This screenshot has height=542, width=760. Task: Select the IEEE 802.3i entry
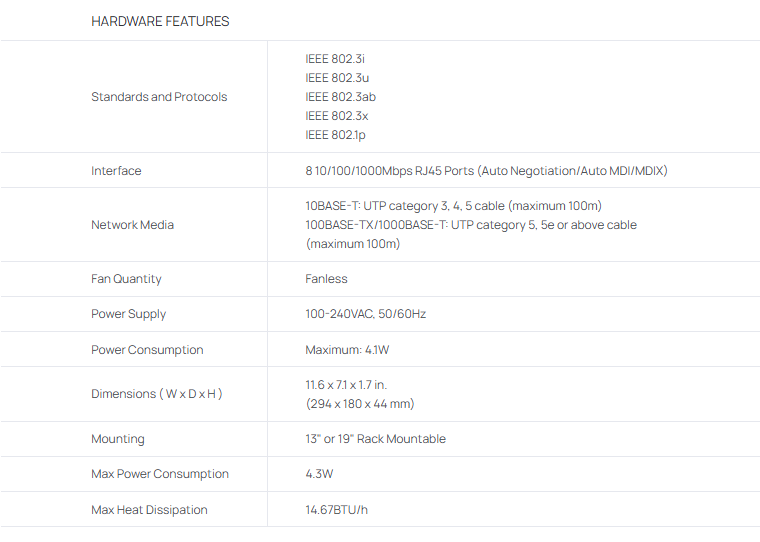click(328, 59)
